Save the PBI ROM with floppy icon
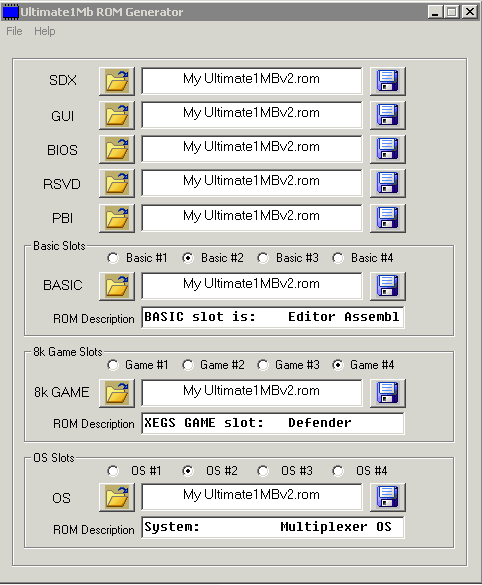Image resolution: width=482 pixels, height=585 pixels. (x=388, y=218)
